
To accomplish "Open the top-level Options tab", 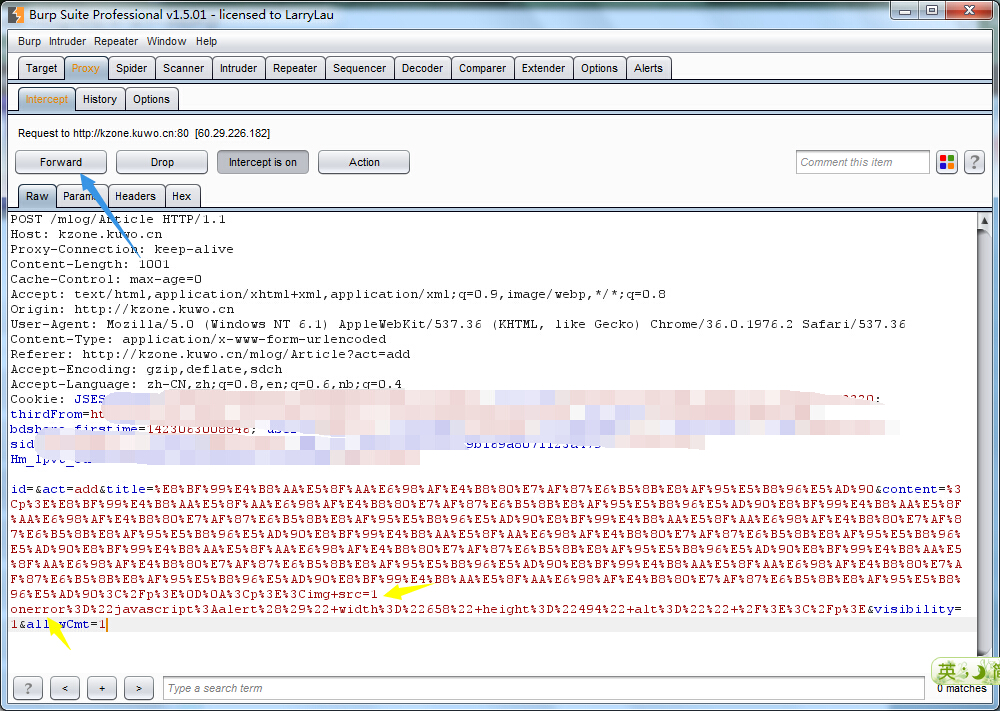I will pyautogui.click(x=599, y=68).
